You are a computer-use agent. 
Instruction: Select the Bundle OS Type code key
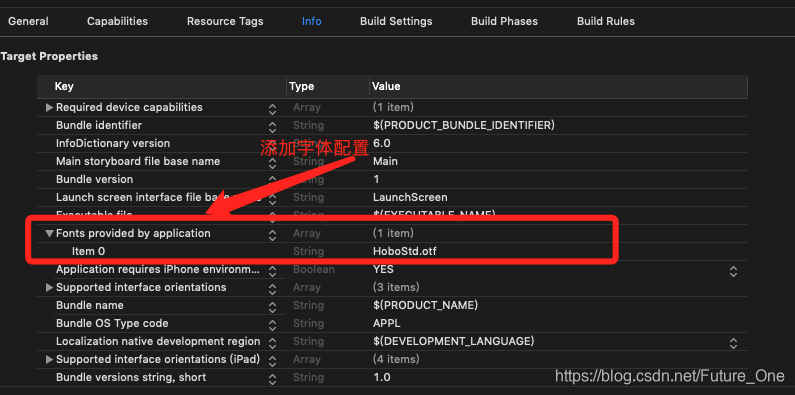(112, 324)
